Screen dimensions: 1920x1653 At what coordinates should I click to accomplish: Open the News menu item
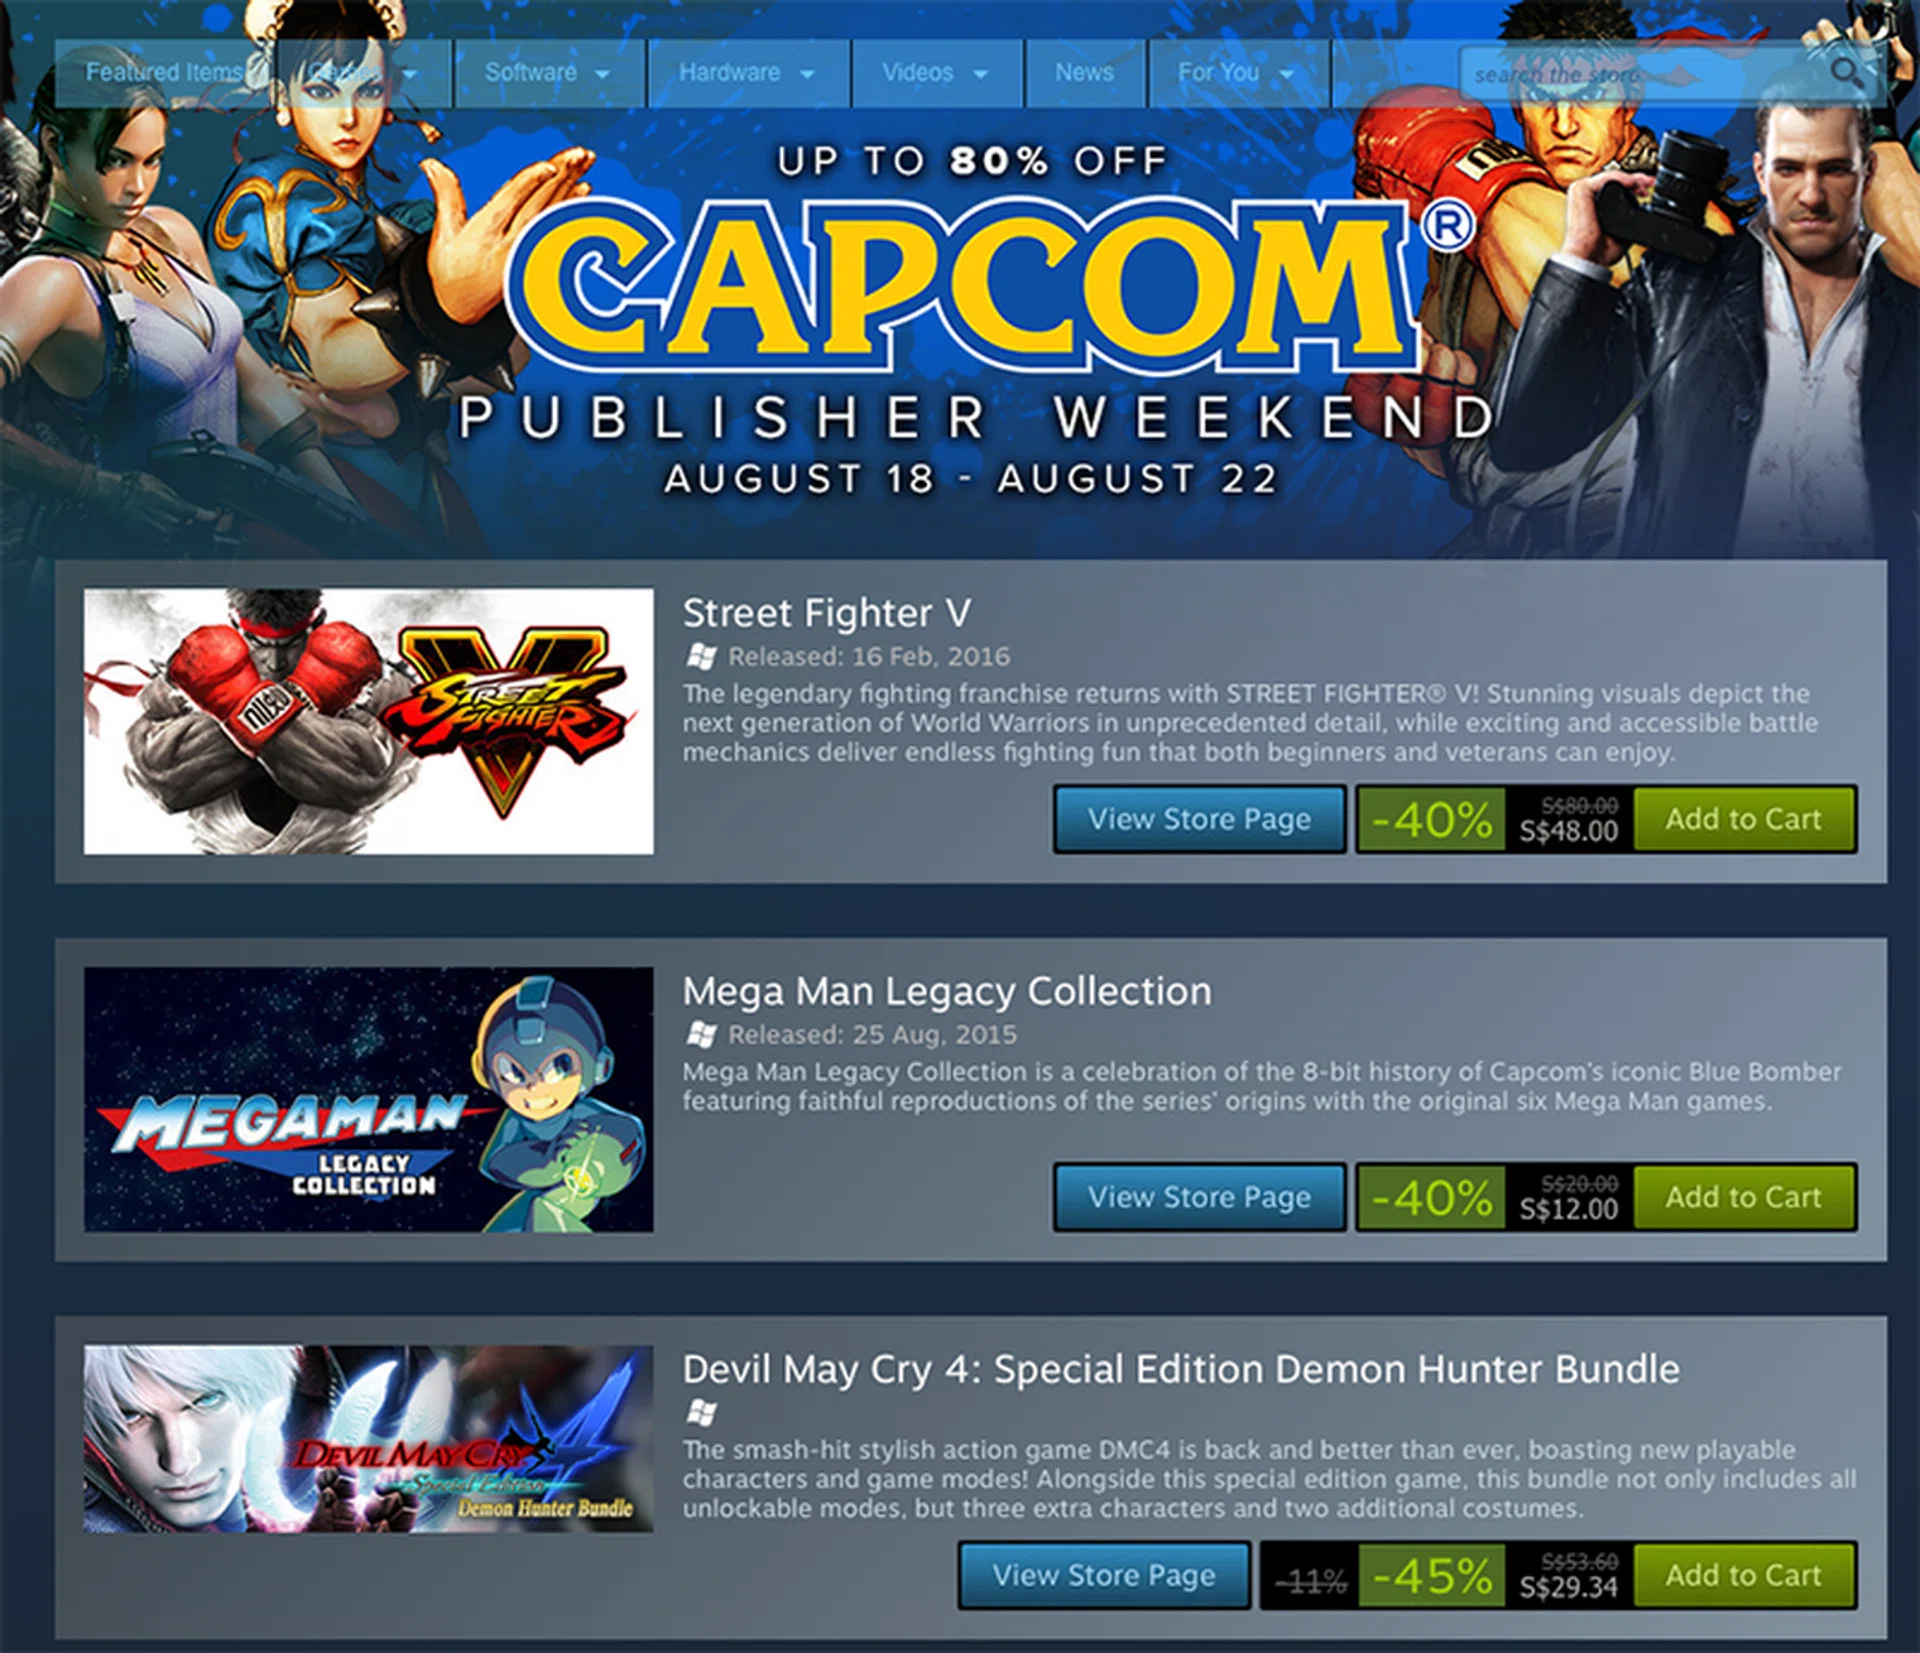coord(1086,73)
